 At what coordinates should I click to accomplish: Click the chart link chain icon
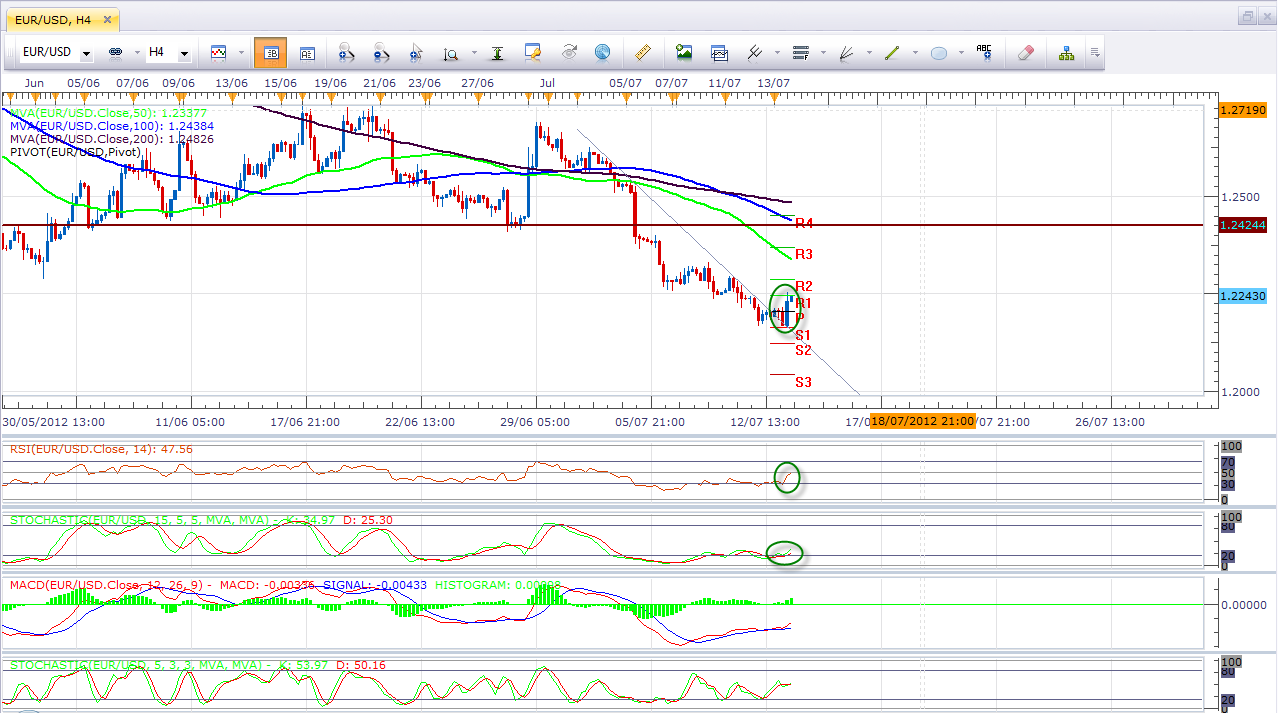point(114,52)
